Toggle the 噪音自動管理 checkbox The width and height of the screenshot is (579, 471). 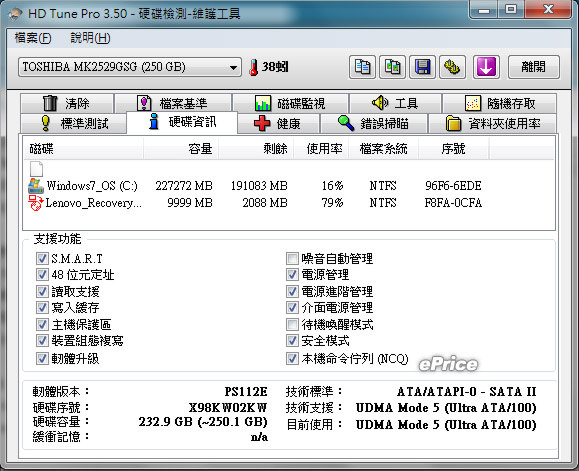(x=292, y=258)
